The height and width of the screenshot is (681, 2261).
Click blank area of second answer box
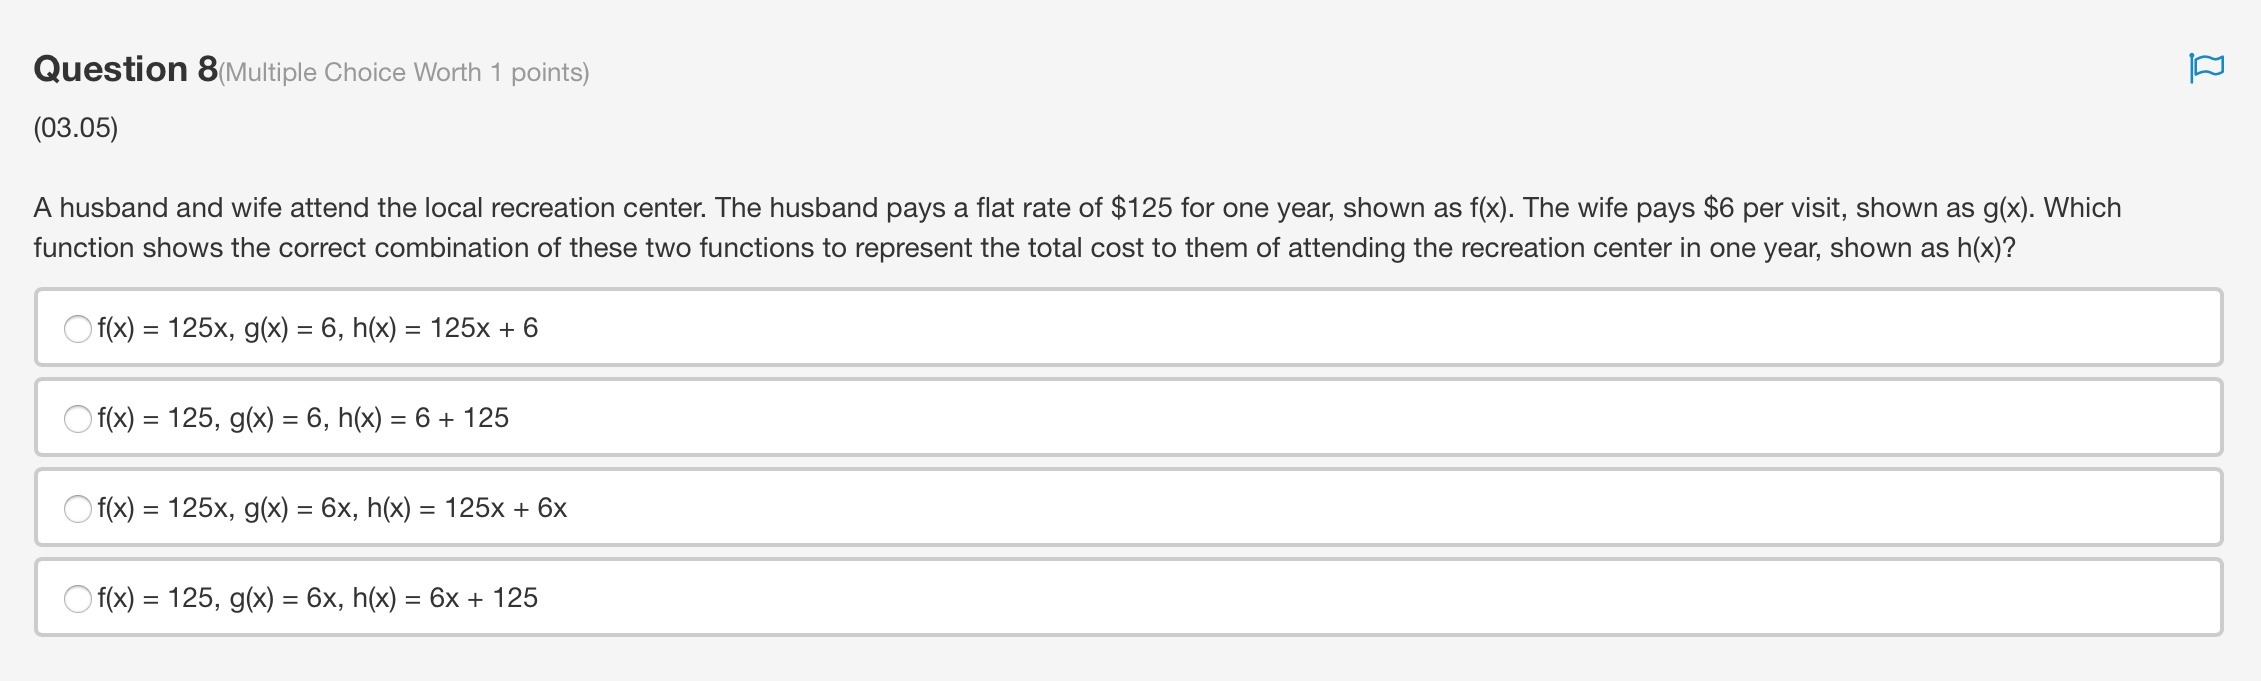tap(1300, 418)
